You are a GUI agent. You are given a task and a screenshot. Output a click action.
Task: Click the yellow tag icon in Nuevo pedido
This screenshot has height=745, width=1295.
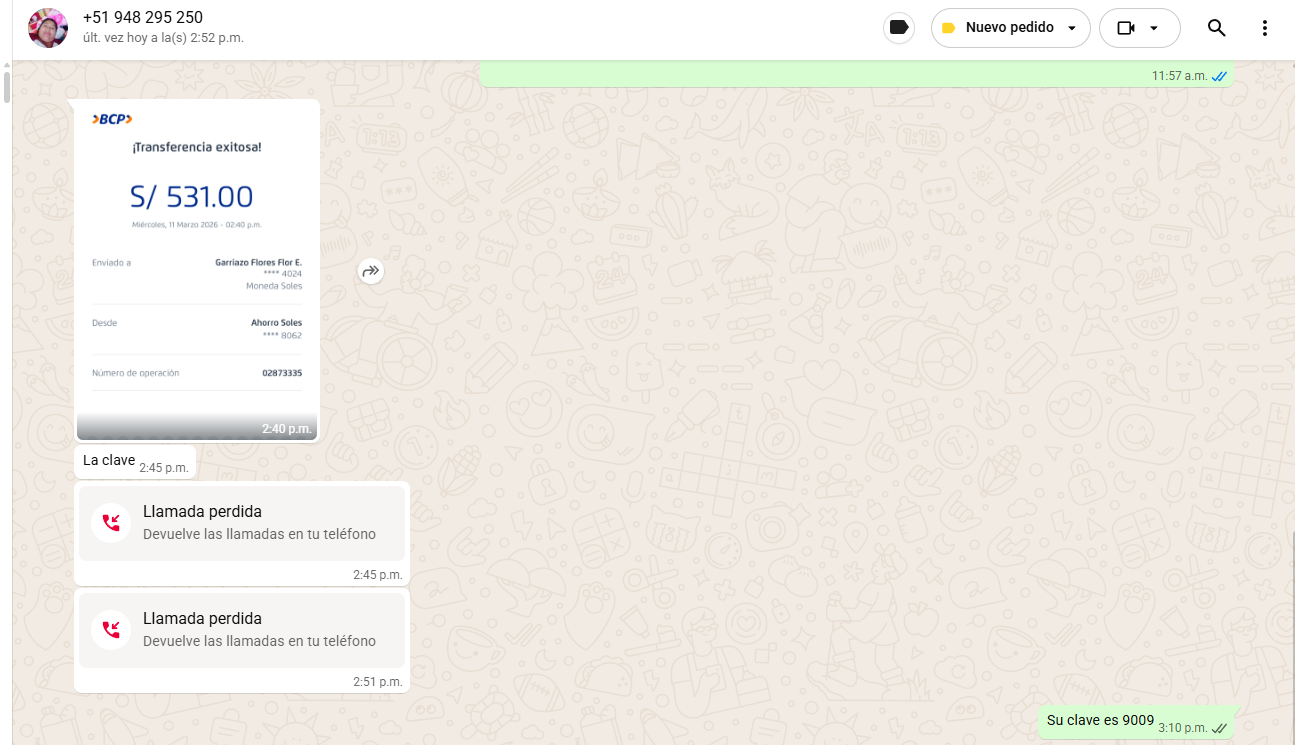click(948, 28)
